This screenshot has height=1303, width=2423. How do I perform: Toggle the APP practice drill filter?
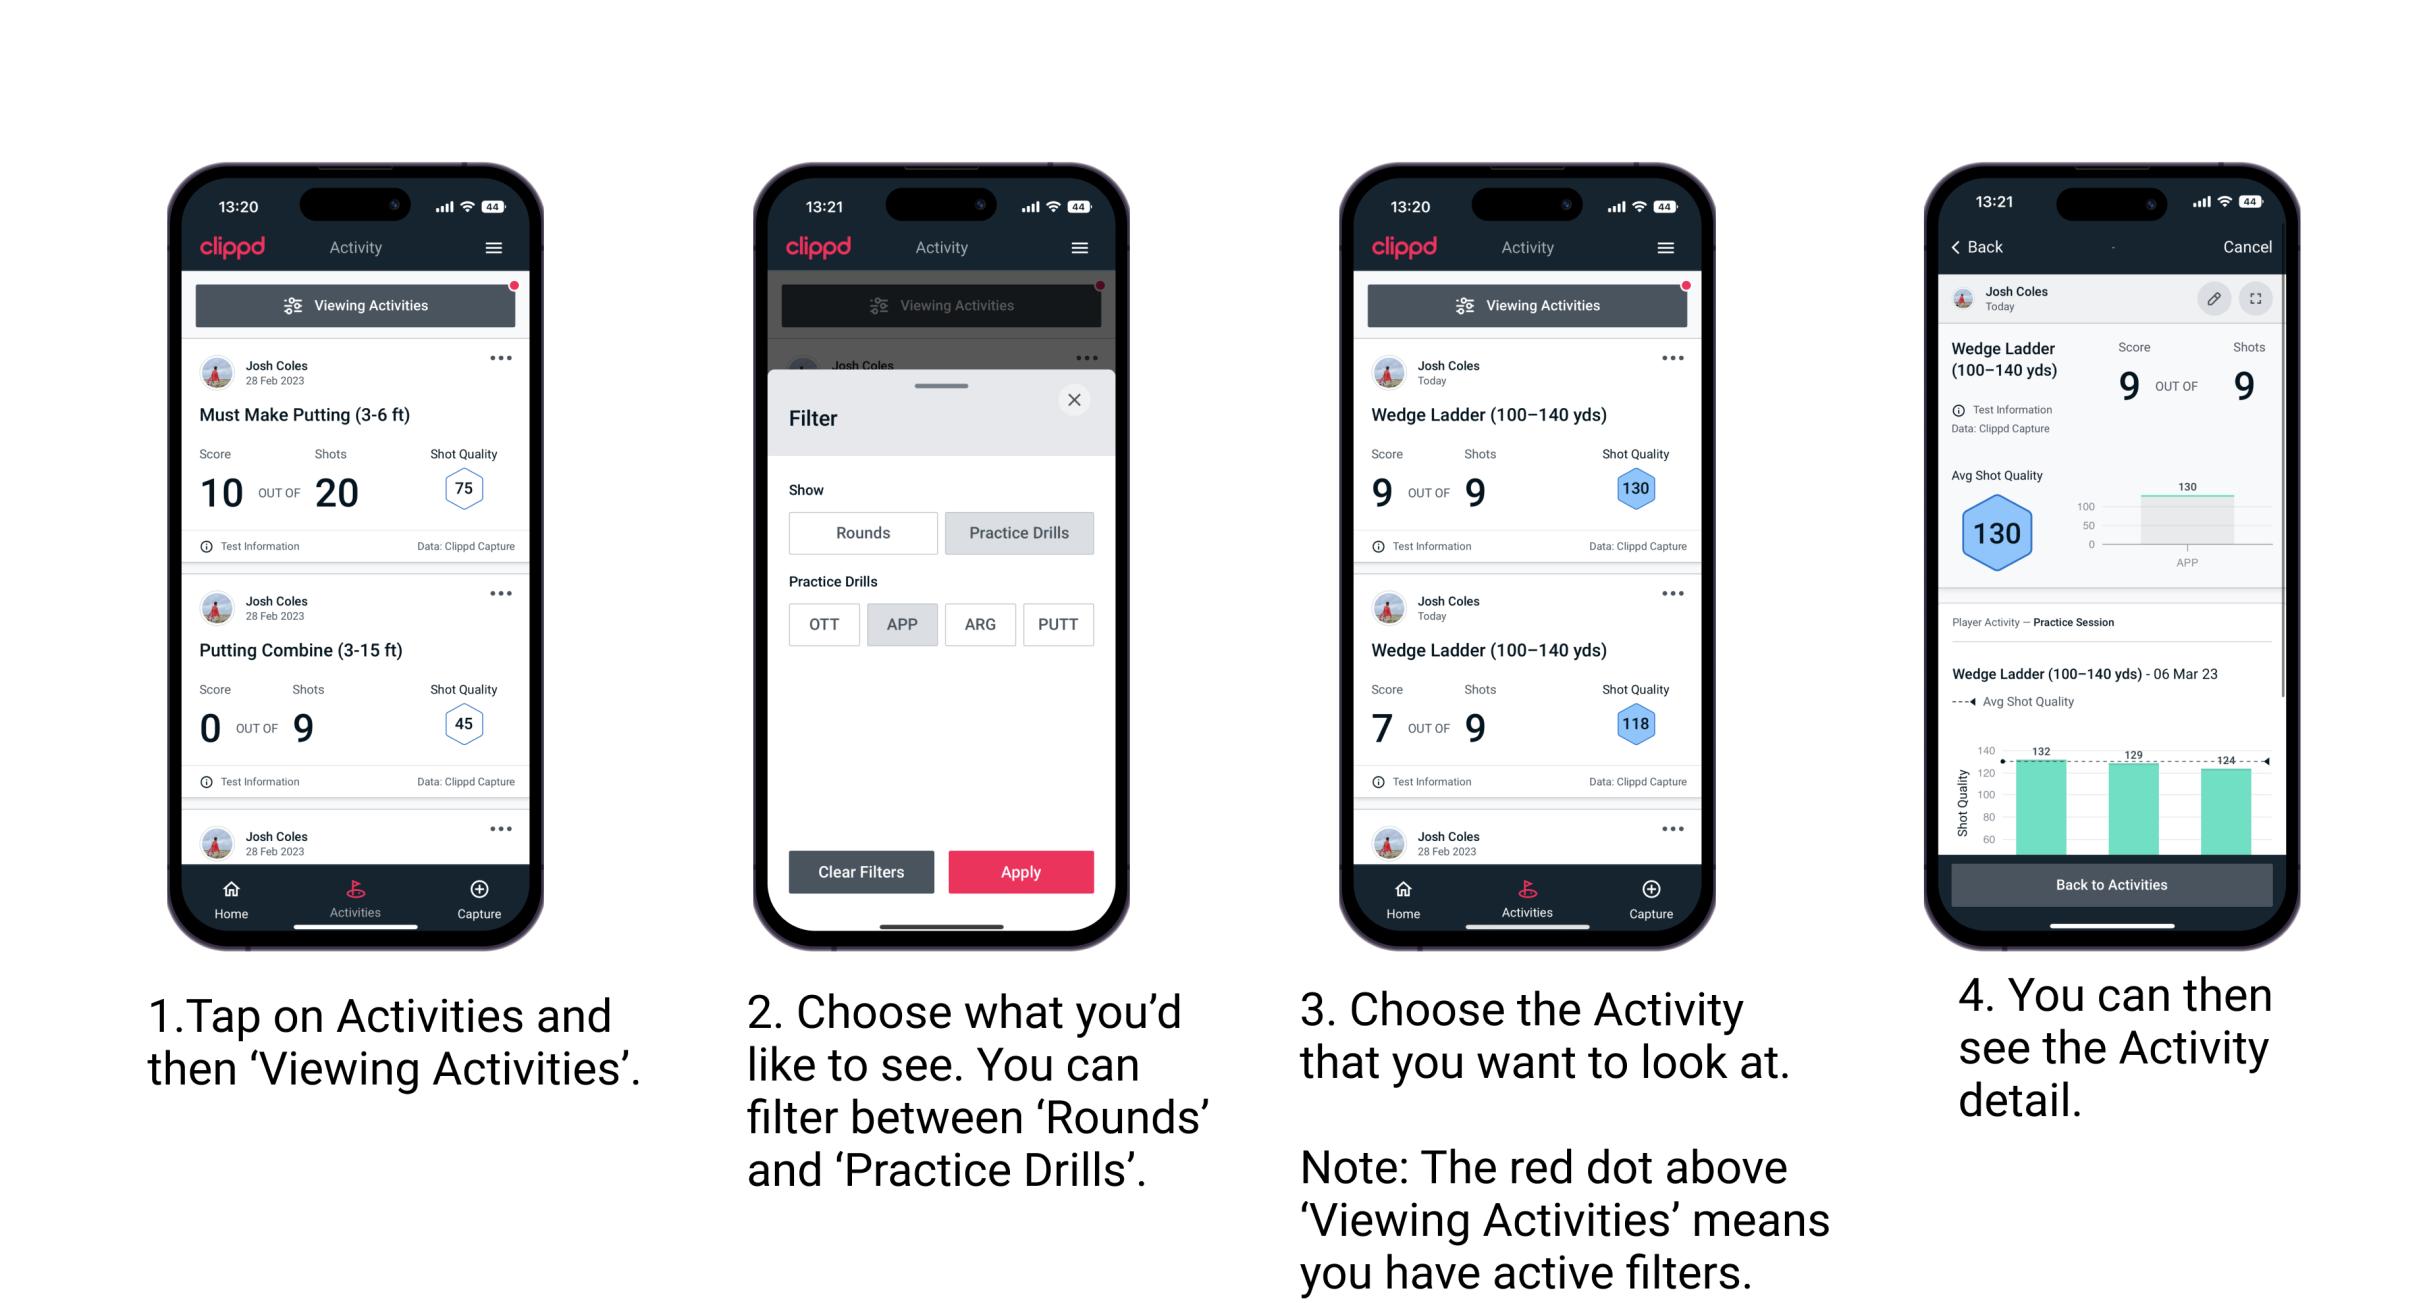[x=900, y=624]
